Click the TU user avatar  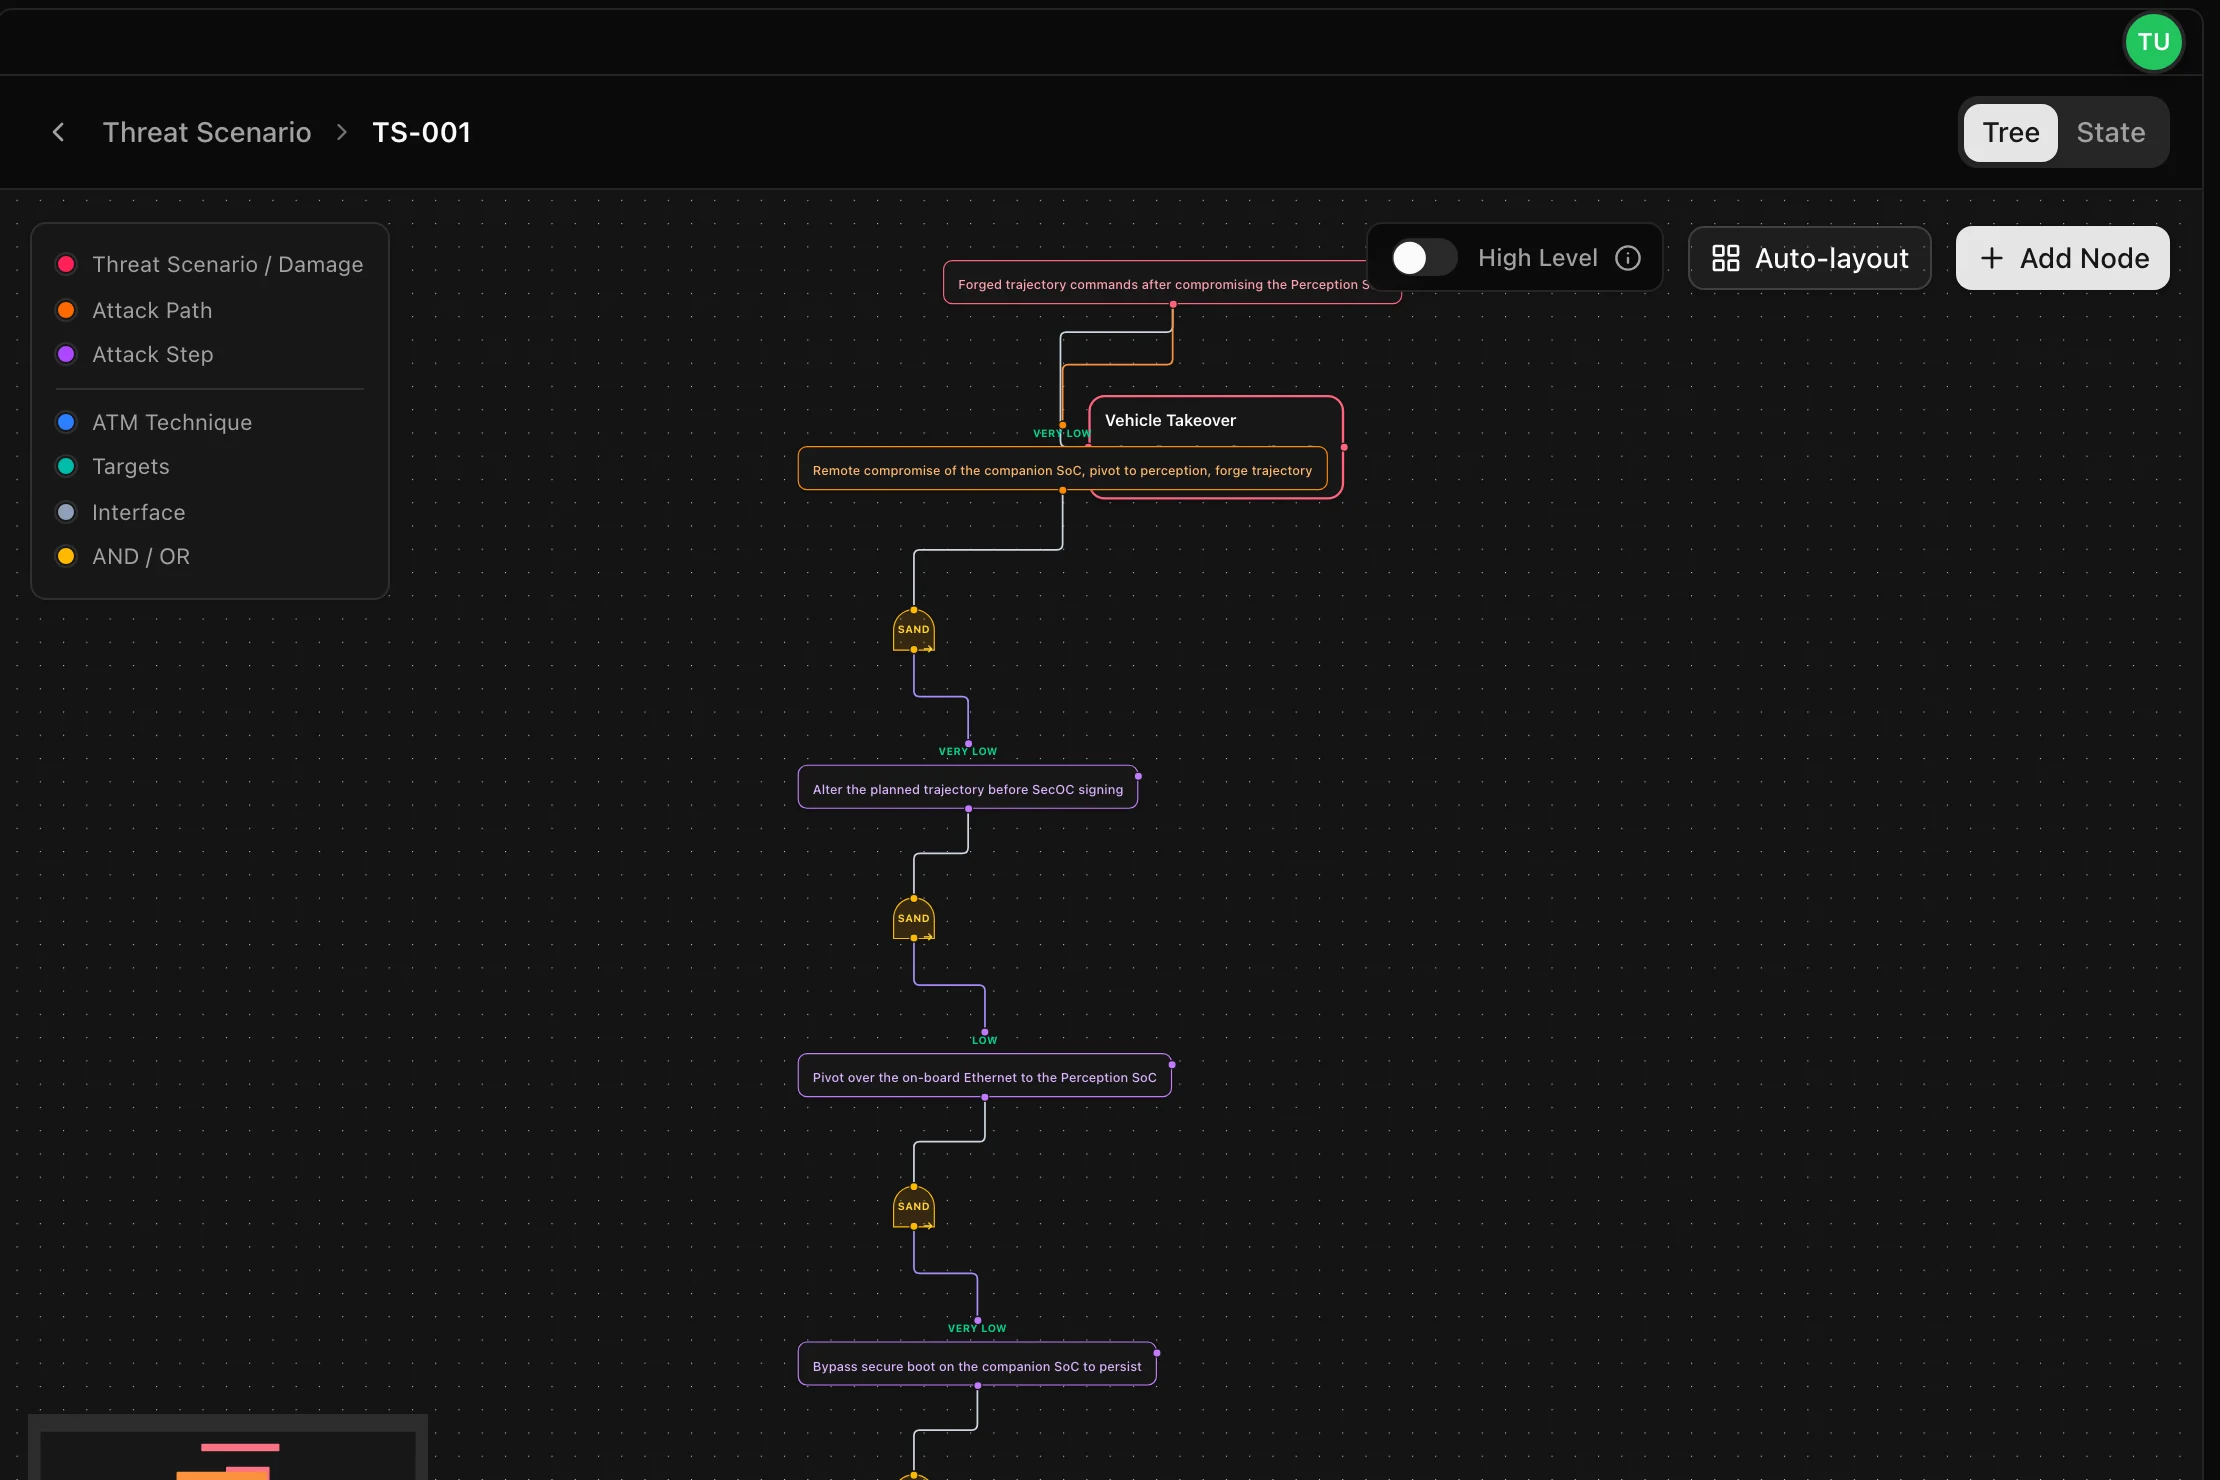(x=2153, y=42)
